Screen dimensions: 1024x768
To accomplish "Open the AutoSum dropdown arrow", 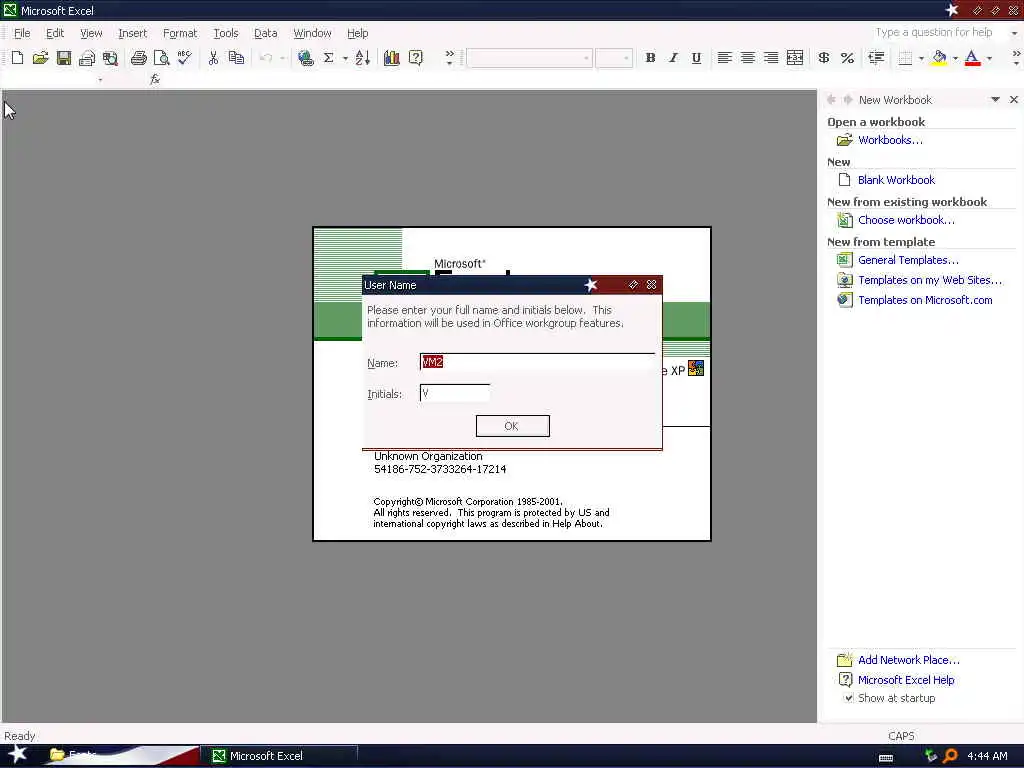I will [345, 58].
